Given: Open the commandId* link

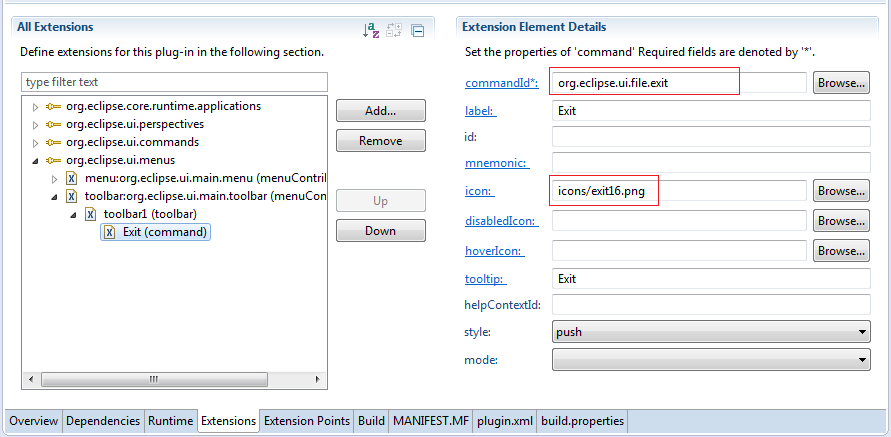Looking at the screenshot, I should (502, 83).
